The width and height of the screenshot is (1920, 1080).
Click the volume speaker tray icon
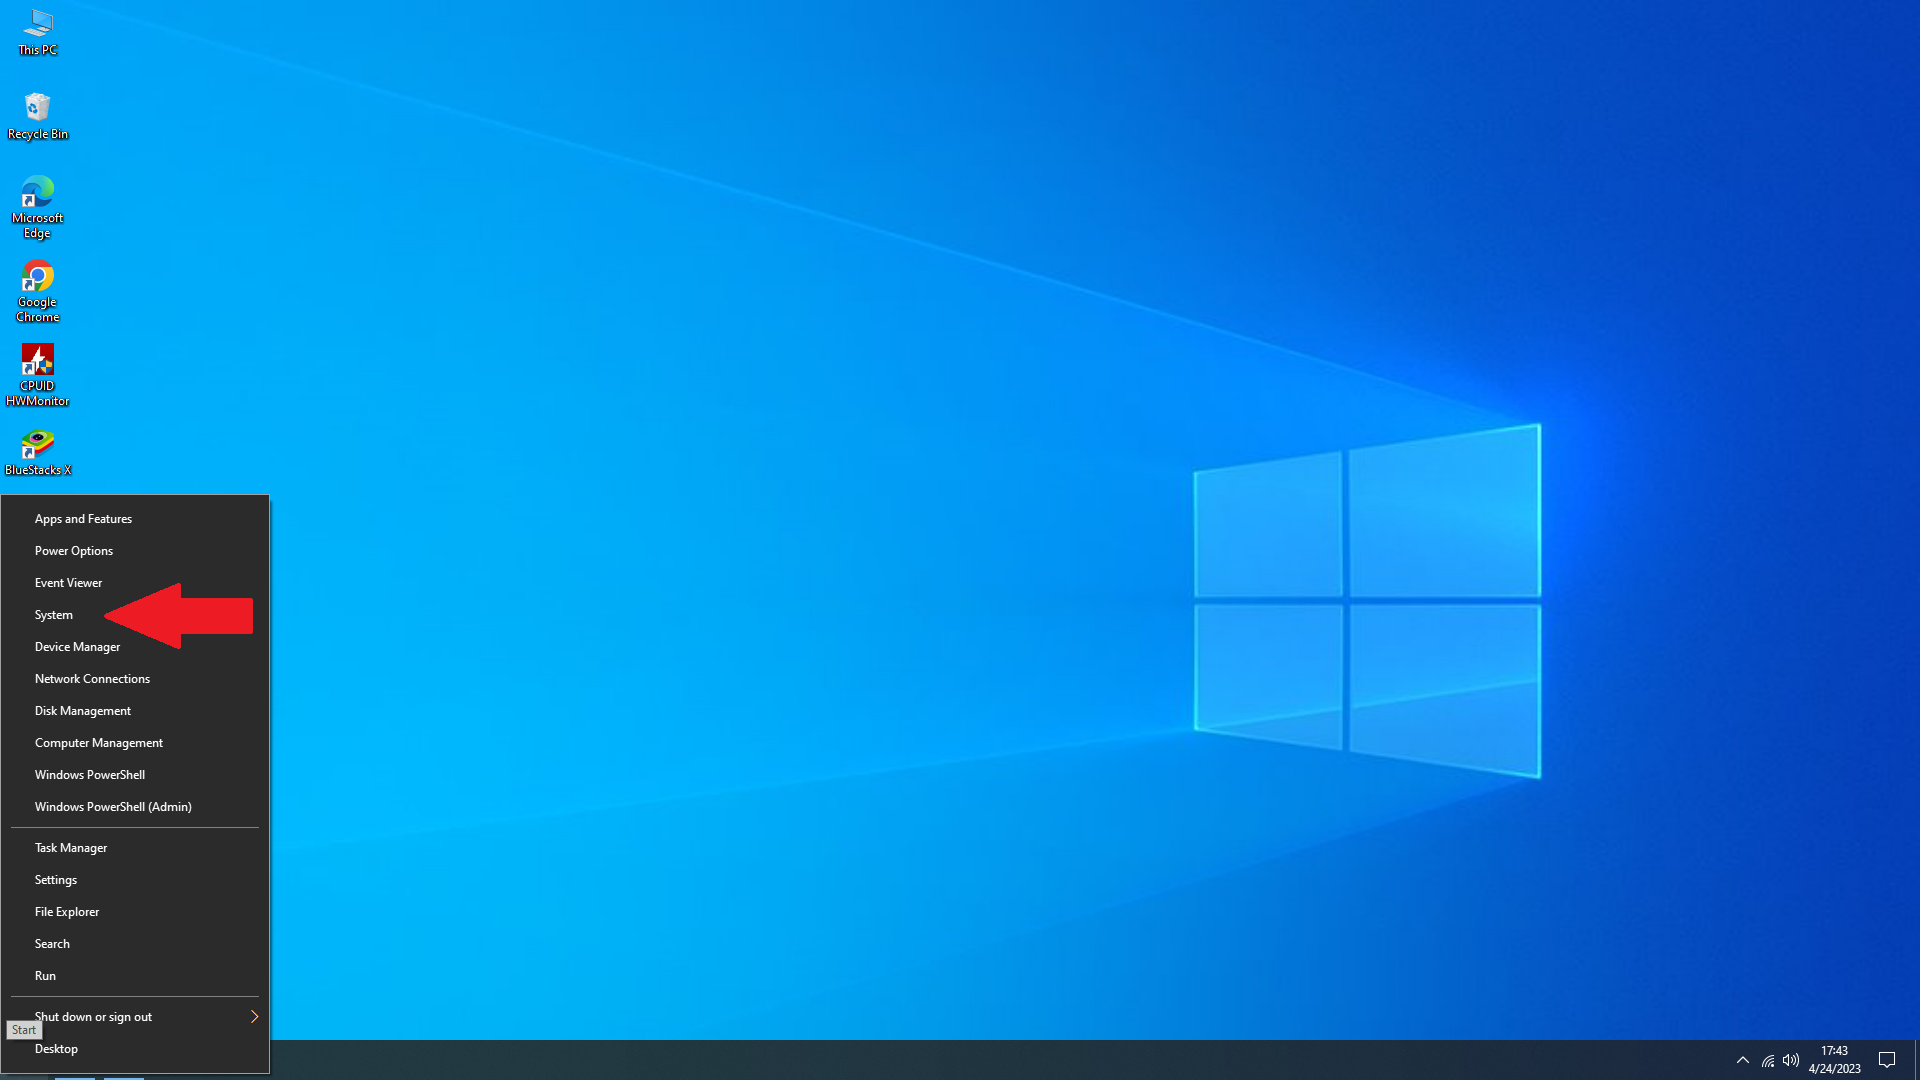pyautogui.click(x=1791, y=1060)
